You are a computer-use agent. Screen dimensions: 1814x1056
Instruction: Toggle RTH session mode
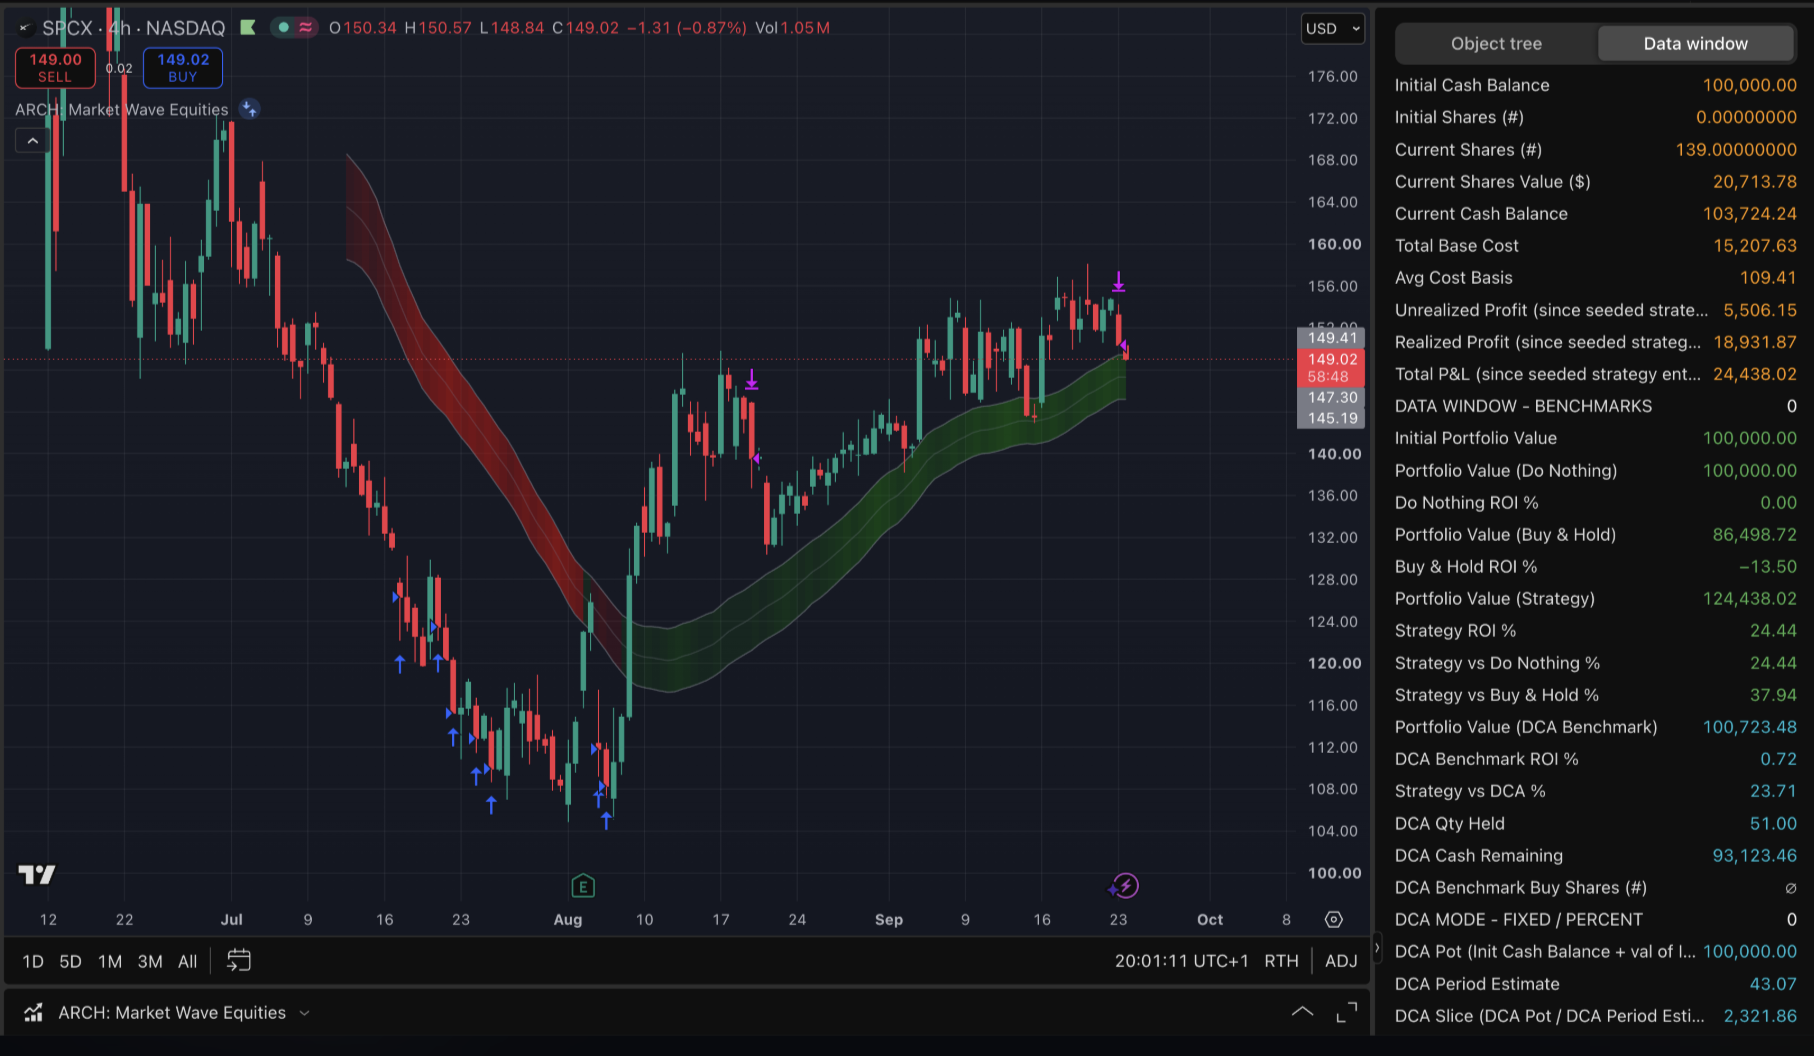click(x=1281, y=961)
